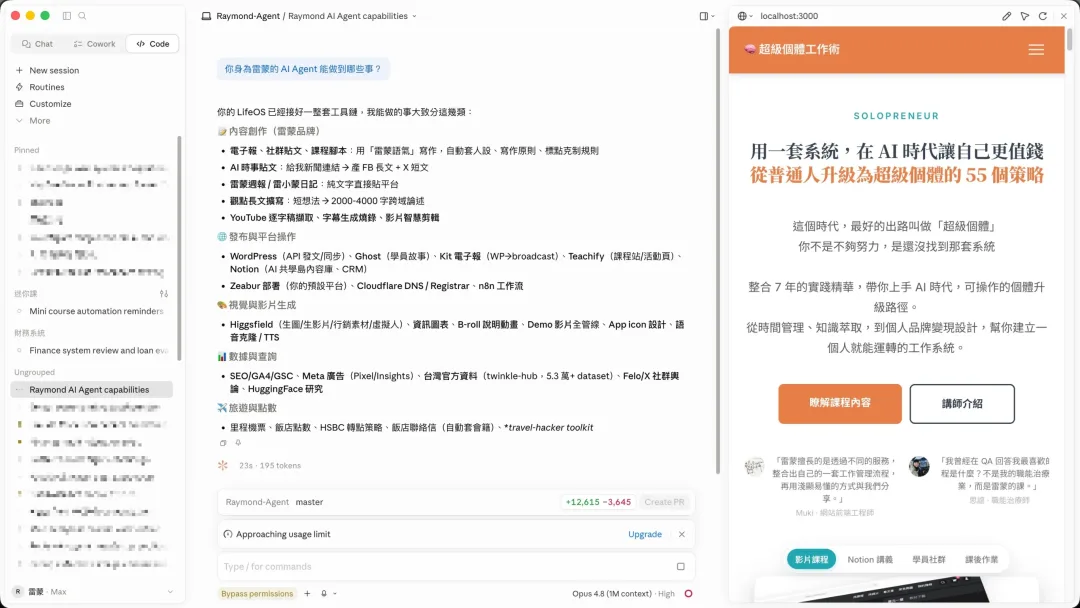Click the second testimonial avatar
The width and height of the screenshot is (1080, 608).
click(919, 466)
